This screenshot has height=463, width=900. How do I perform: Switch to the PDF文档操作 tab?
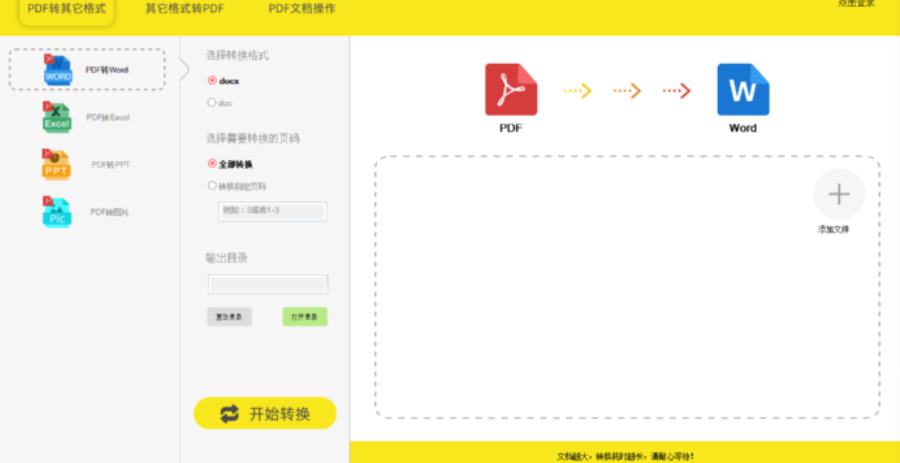coord(302,9)
